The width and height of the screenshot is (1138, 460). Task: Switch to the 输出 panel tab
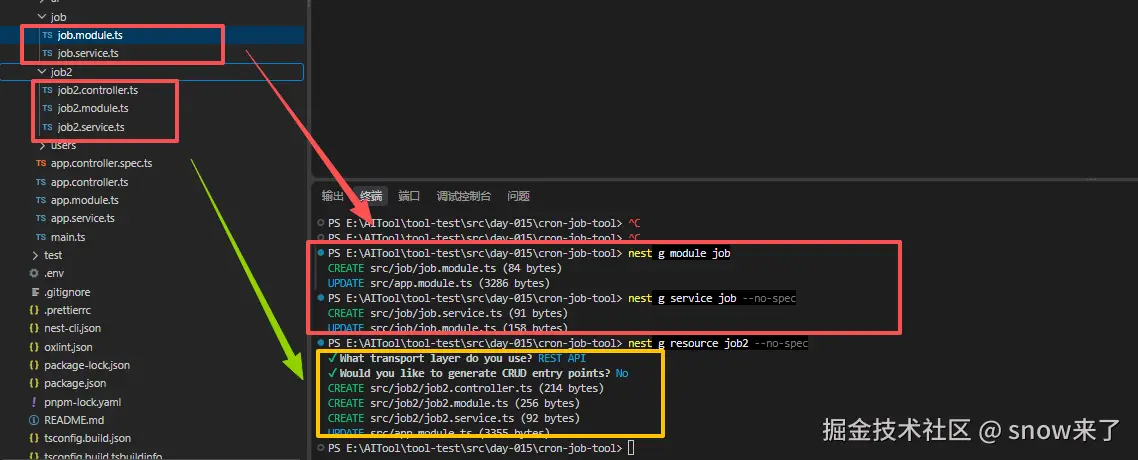click(333, 196)
